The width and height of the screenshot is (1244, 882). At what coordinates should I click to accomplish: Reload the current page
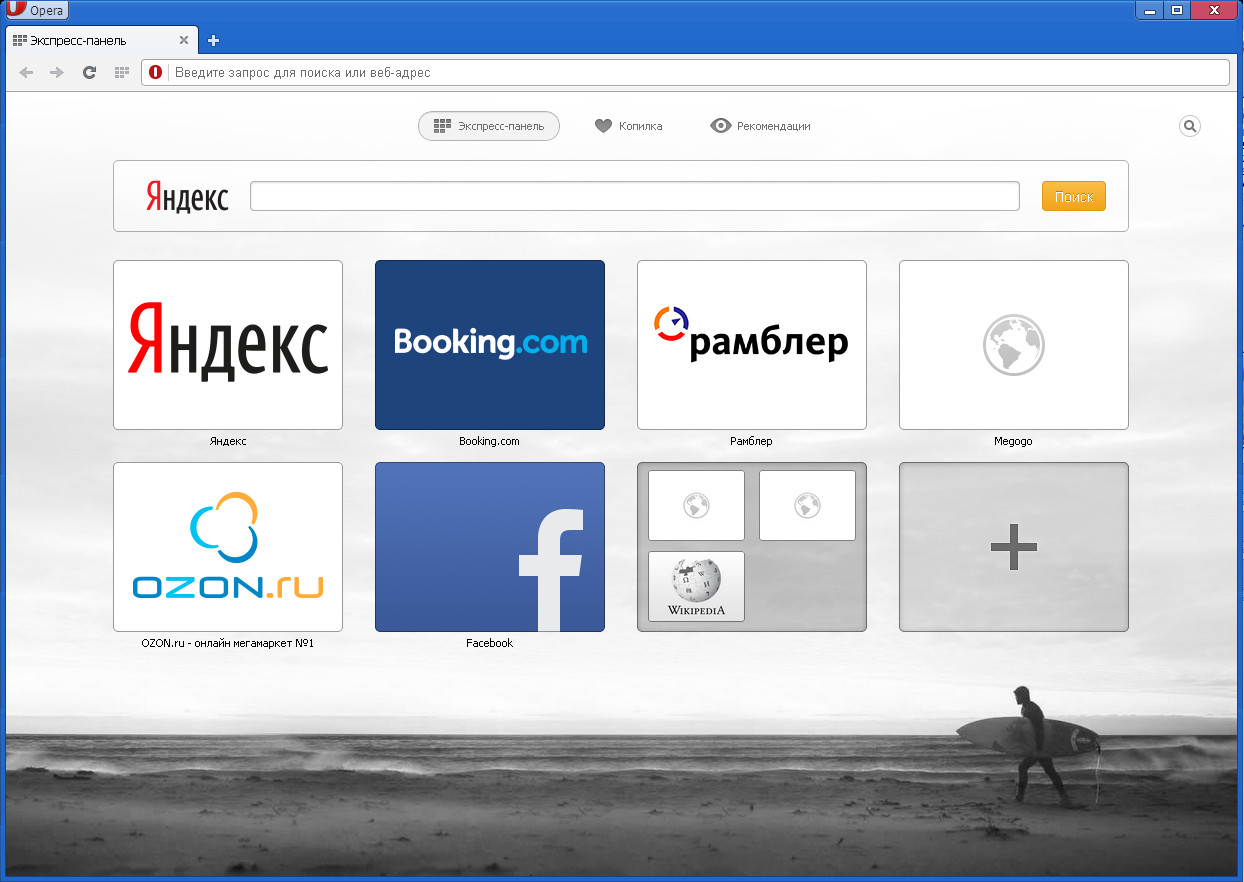pyautogui.click(x=89, y=72)
